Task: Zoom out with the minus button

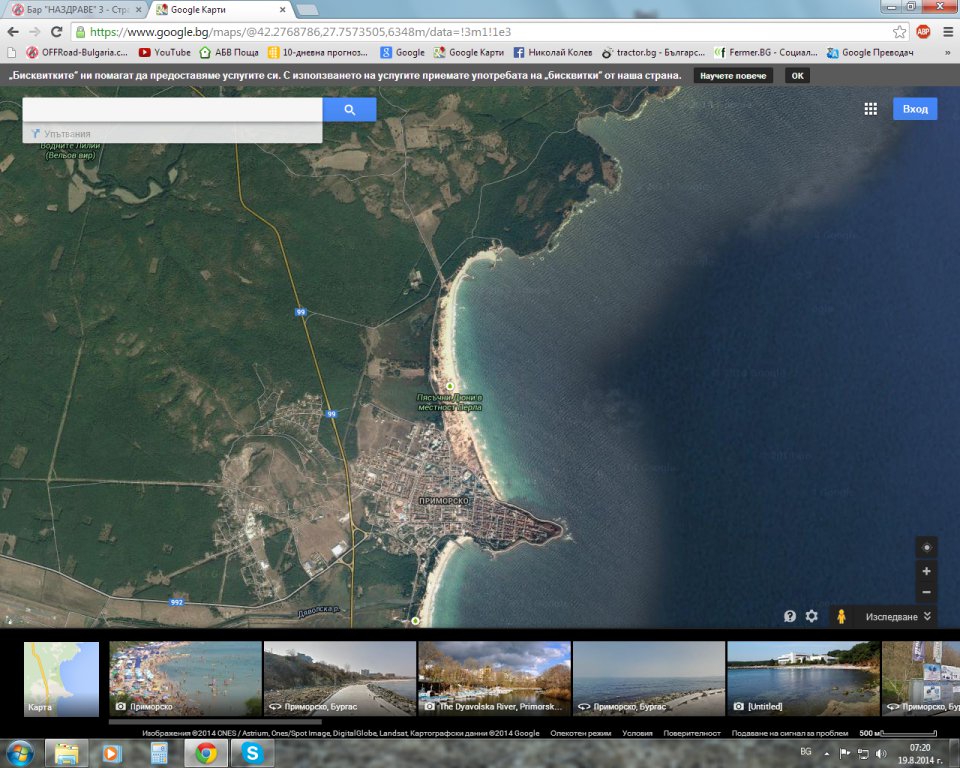Action: click(x=927, y=592)
